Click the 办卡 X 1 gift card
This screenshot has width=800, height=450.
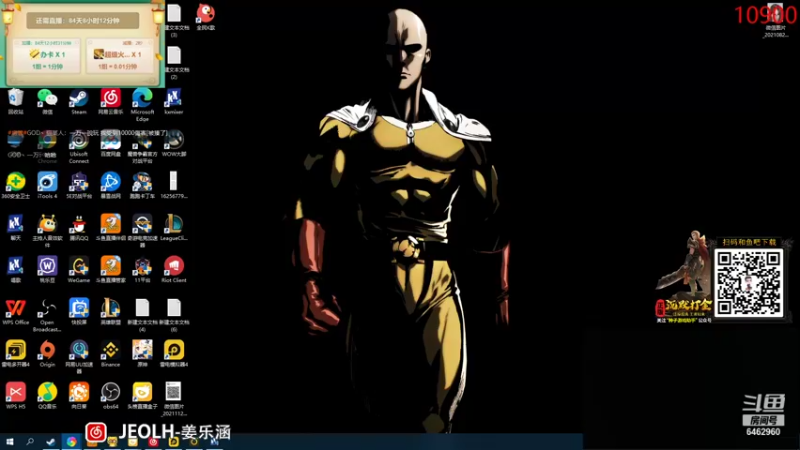(x=47, y=56)
